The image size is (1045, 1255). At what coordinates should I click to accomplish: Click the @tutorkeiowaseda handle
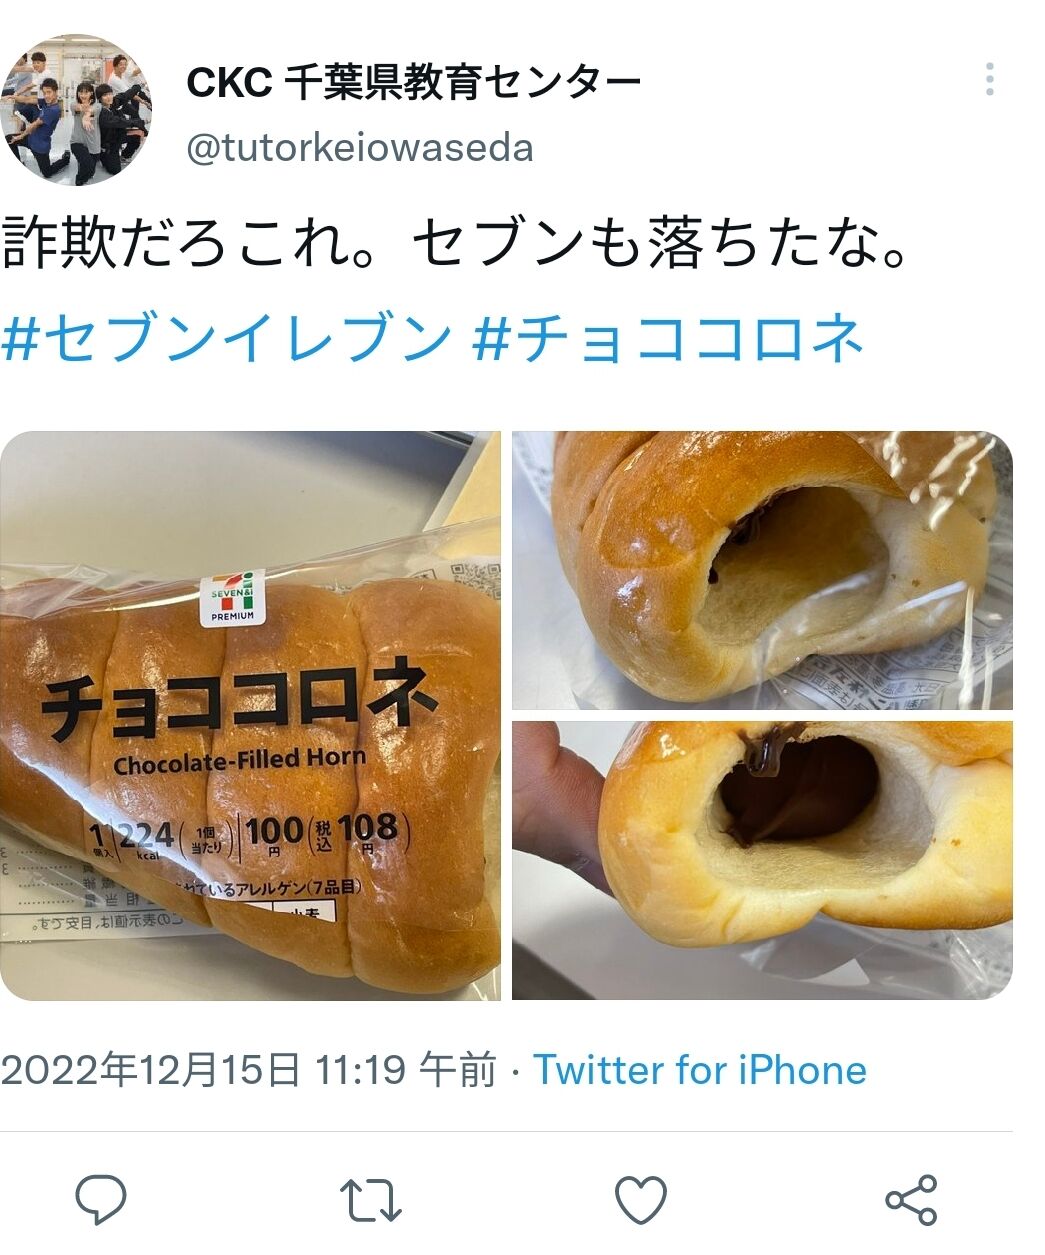coord(360,148)
